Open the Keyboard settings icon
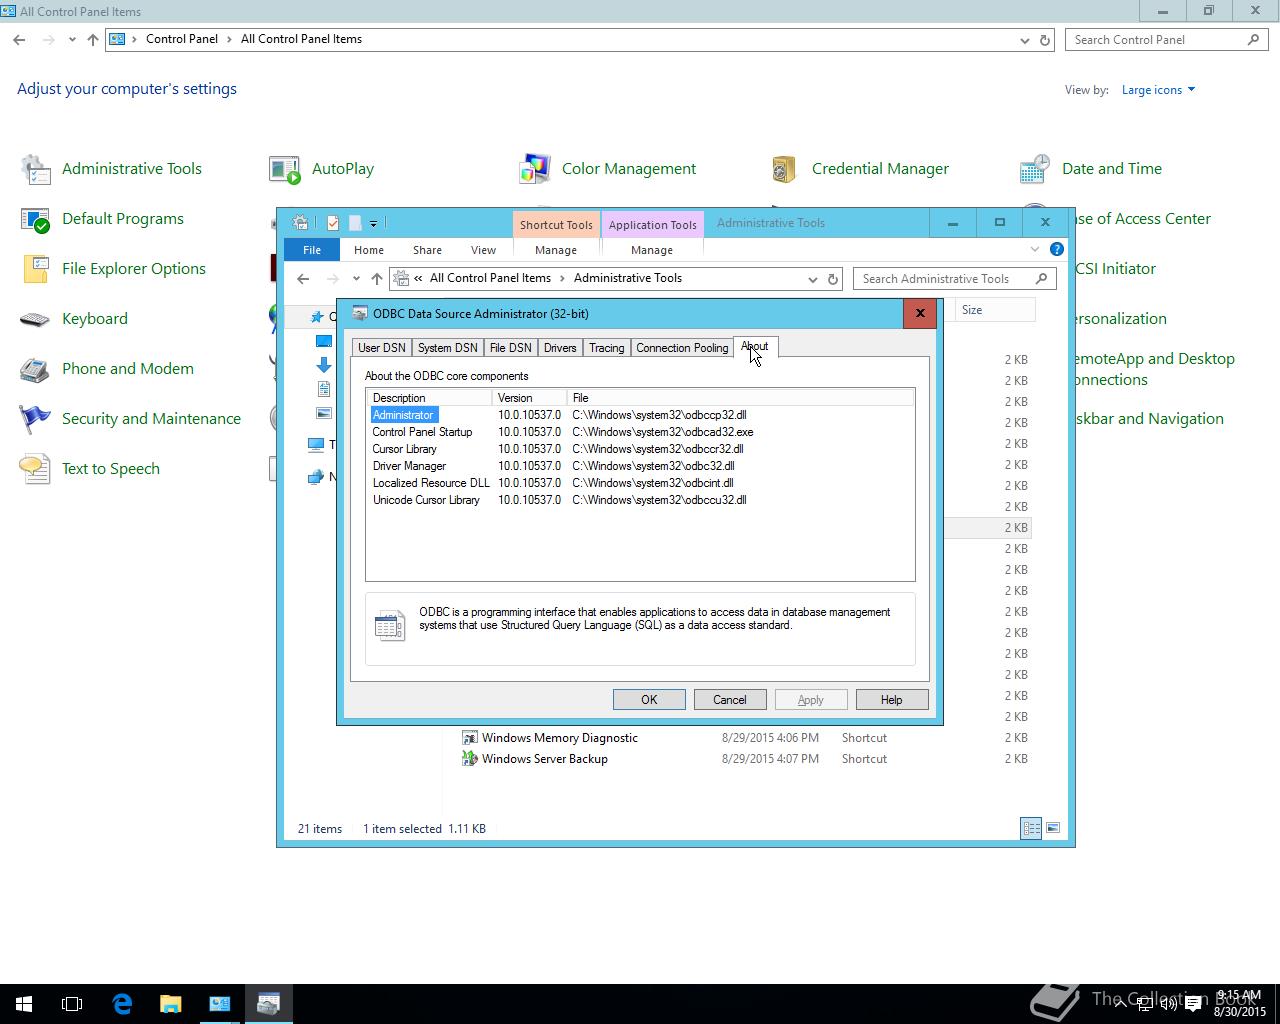Viewport: 1280px width, 1024px height. pos(36,319)
